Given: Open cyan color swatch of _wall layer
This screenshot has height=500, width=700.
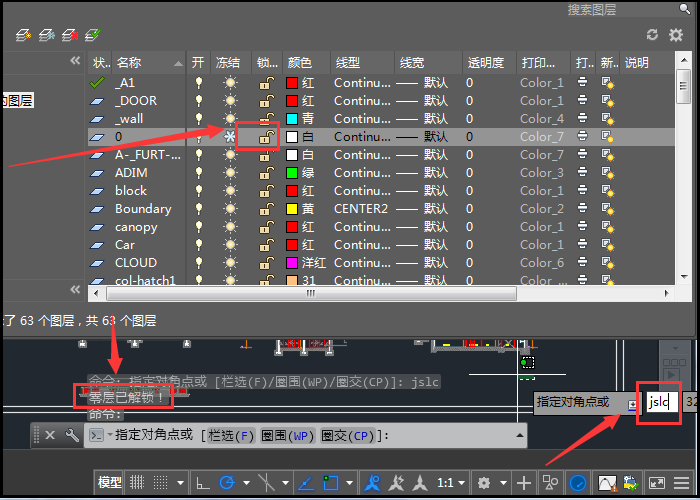Looking at the screenshot, I should (x=292, y=119).
